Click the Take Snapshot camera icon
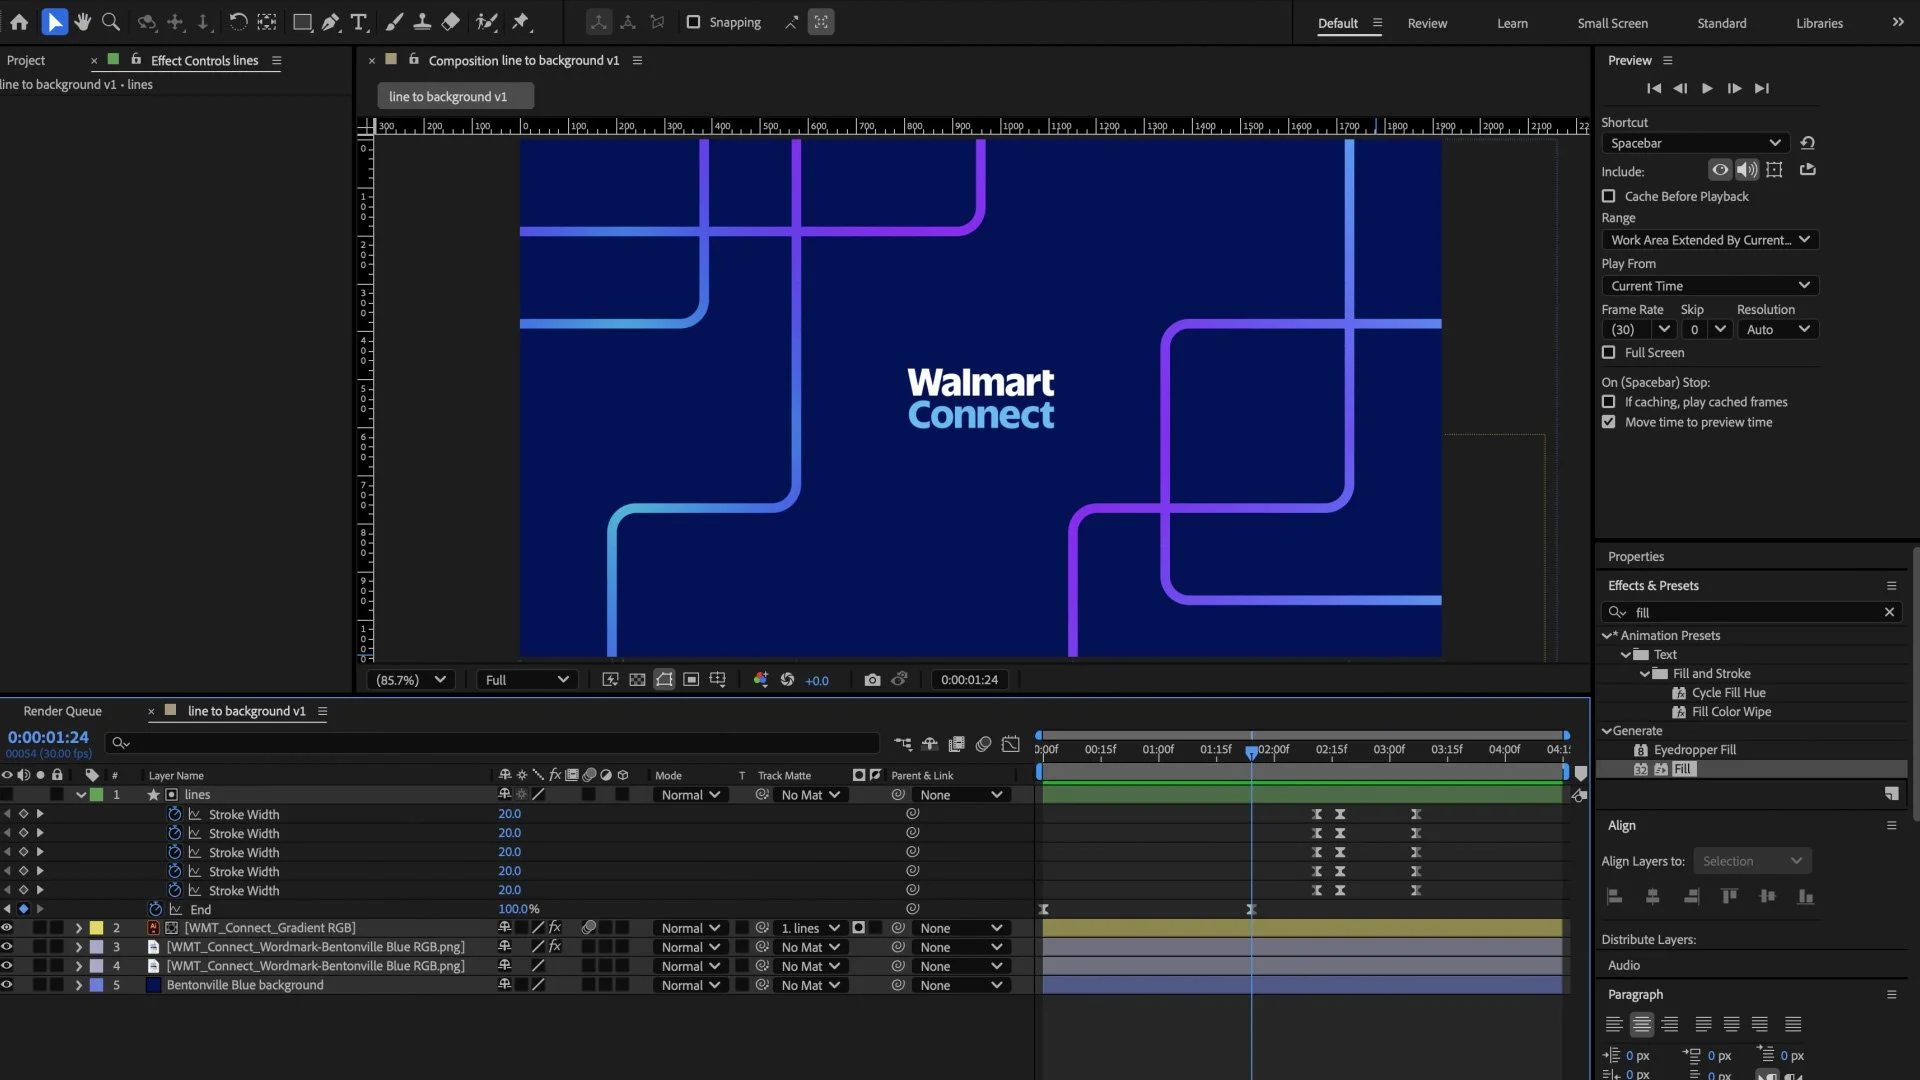1920x1080 pixels. 872,680
